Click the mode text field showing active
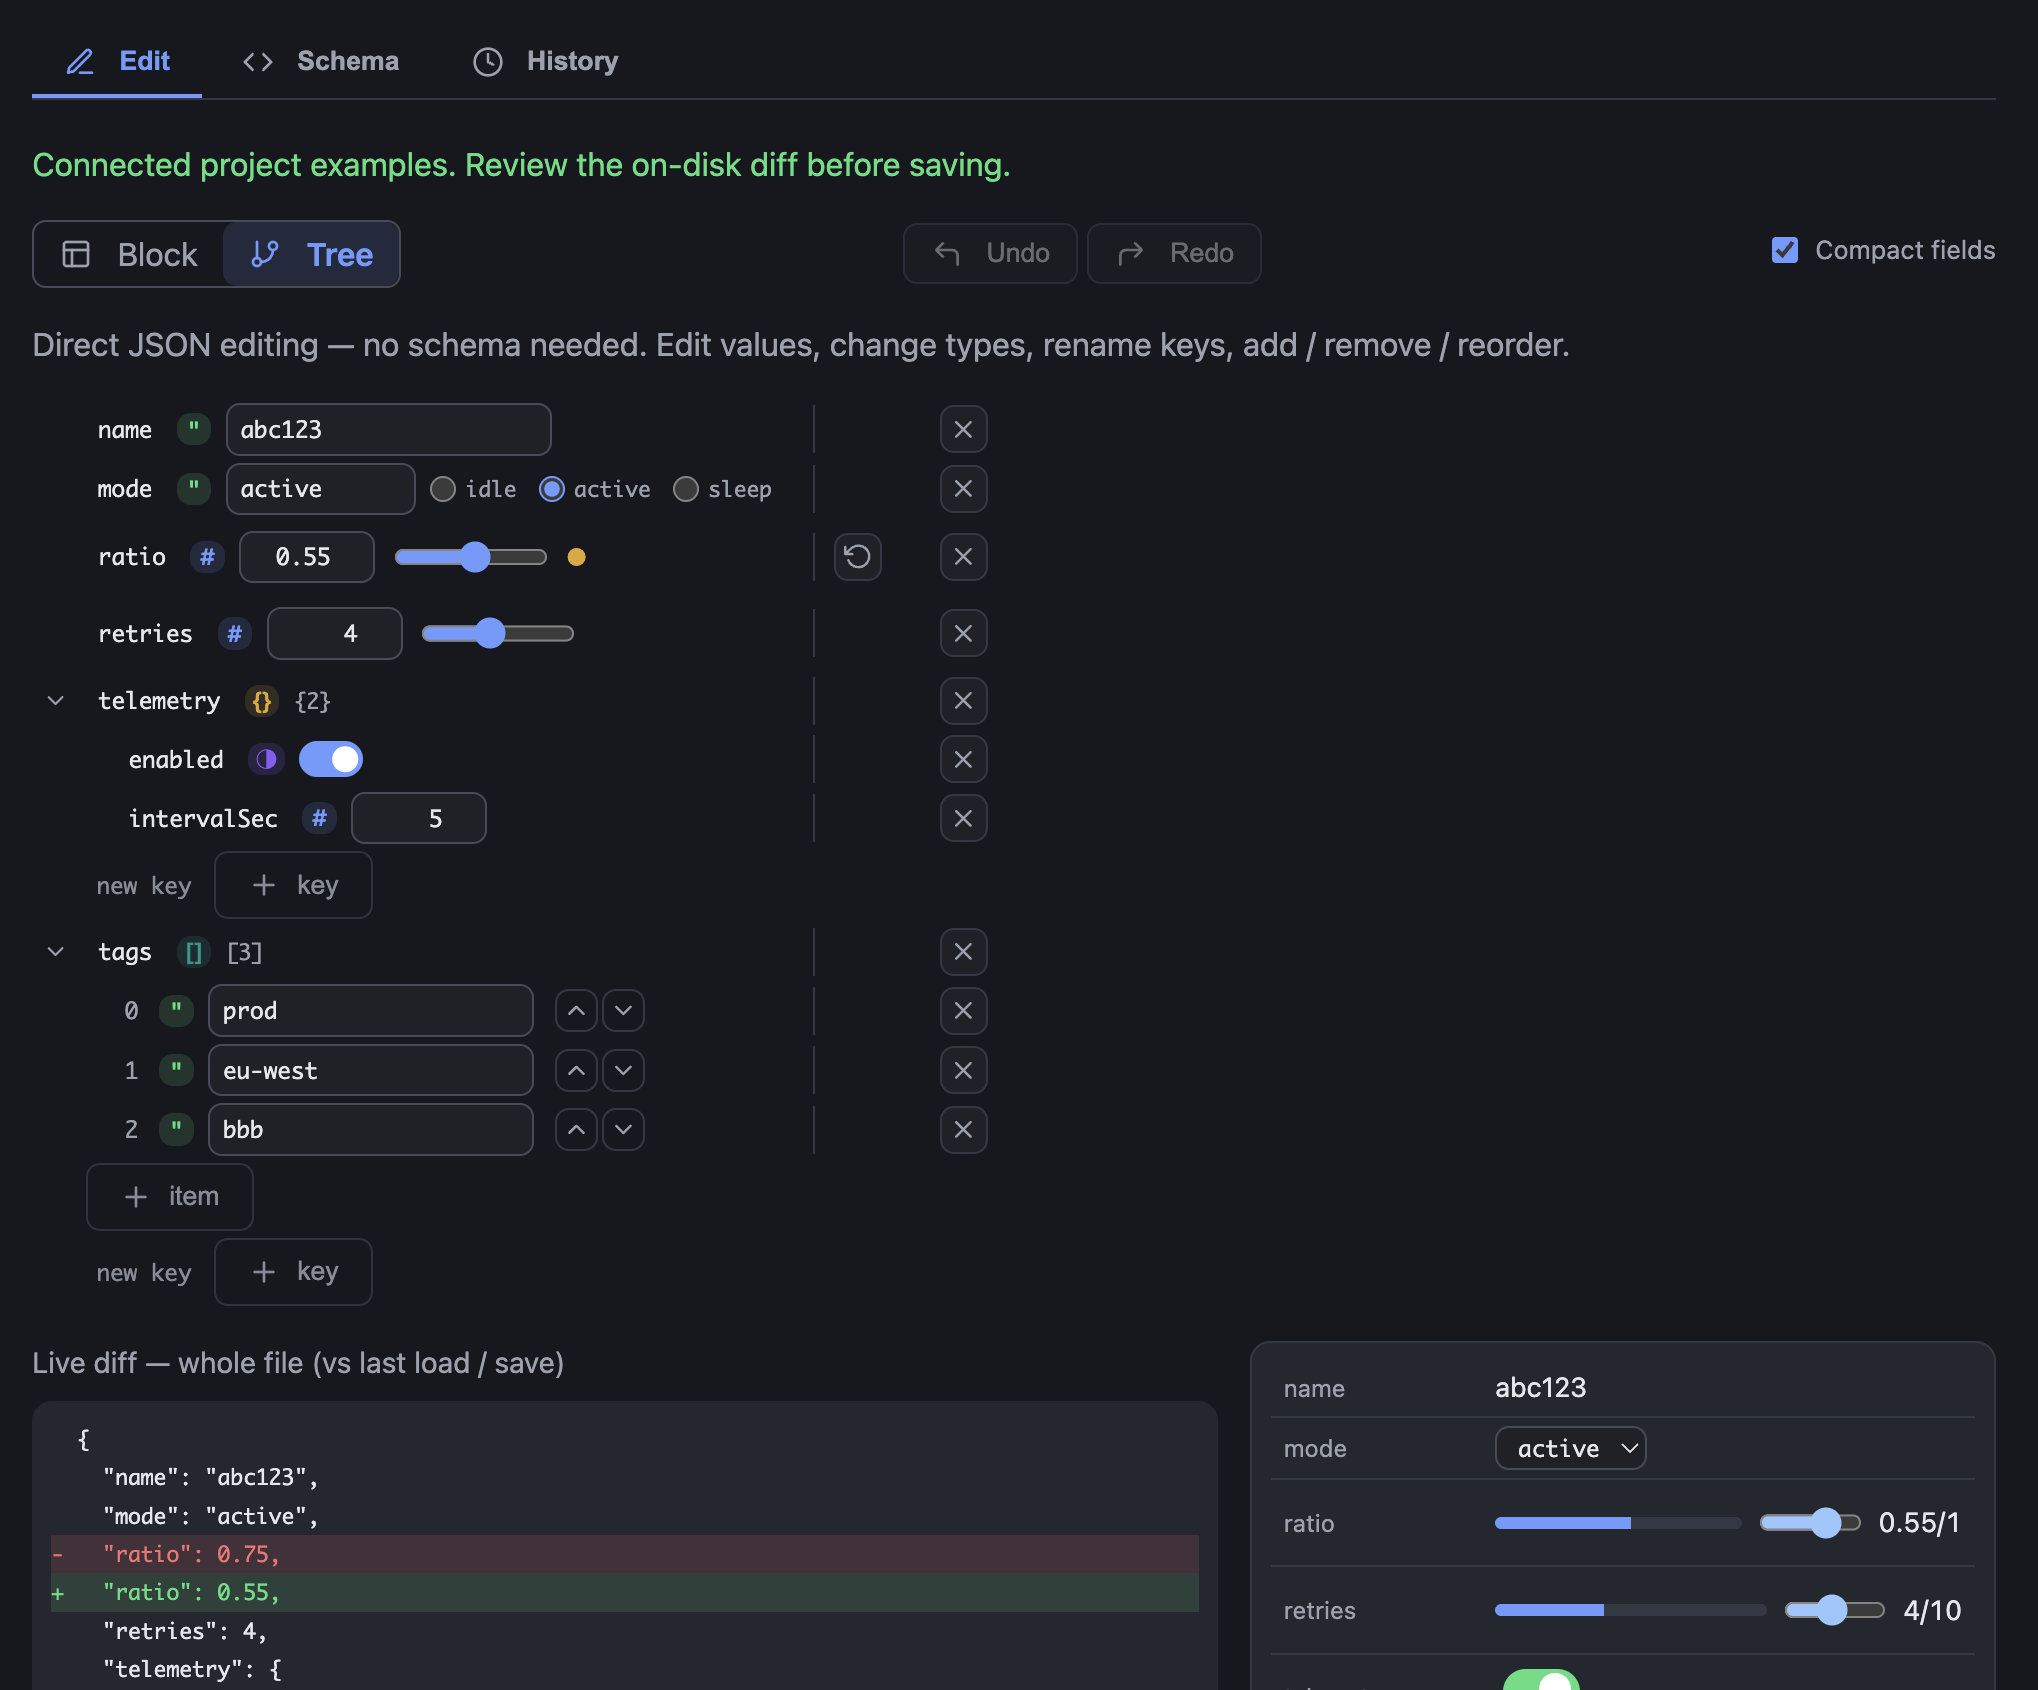 pyautogui.click(x=320, y=489)
